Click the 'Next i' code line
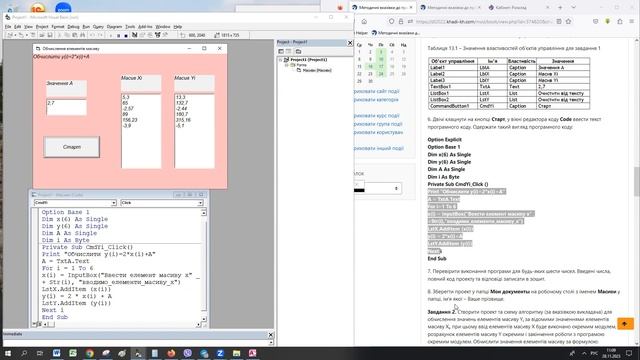The height and width of the screenshot is (360, 640). 52,310
